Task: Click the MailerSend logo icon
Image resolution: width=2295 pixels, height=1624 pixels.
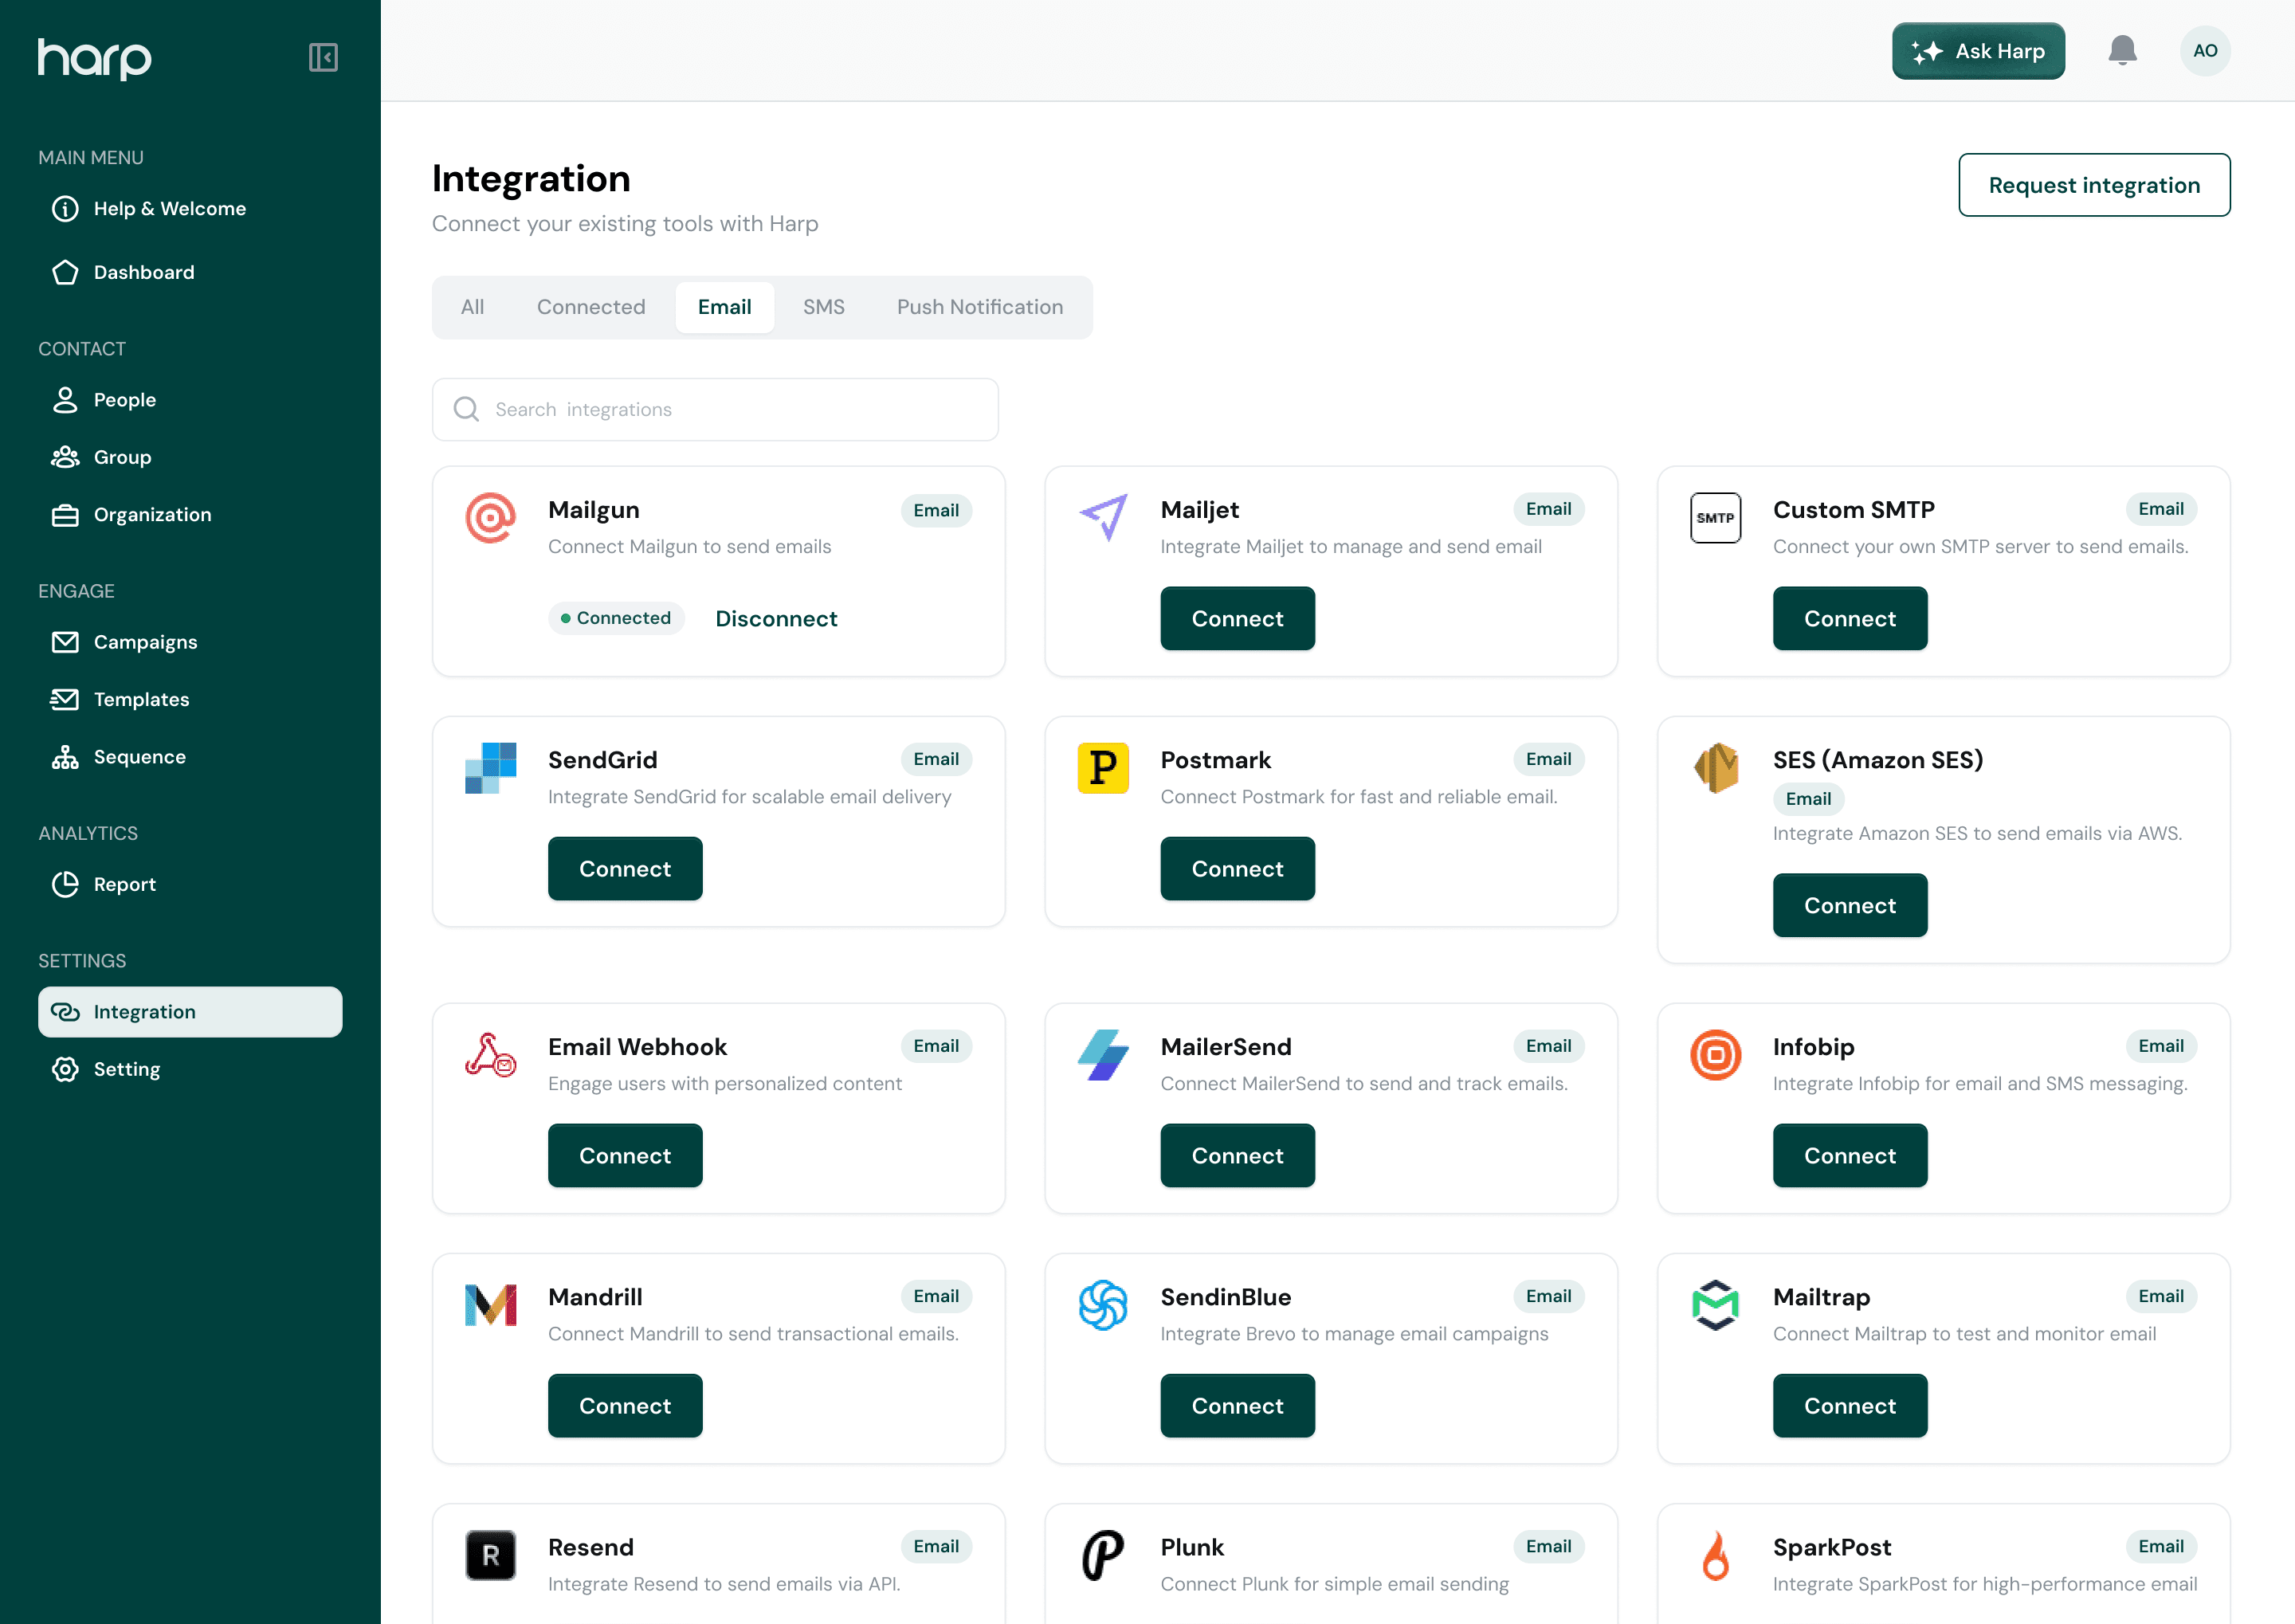Action: coord(1103,1055)
